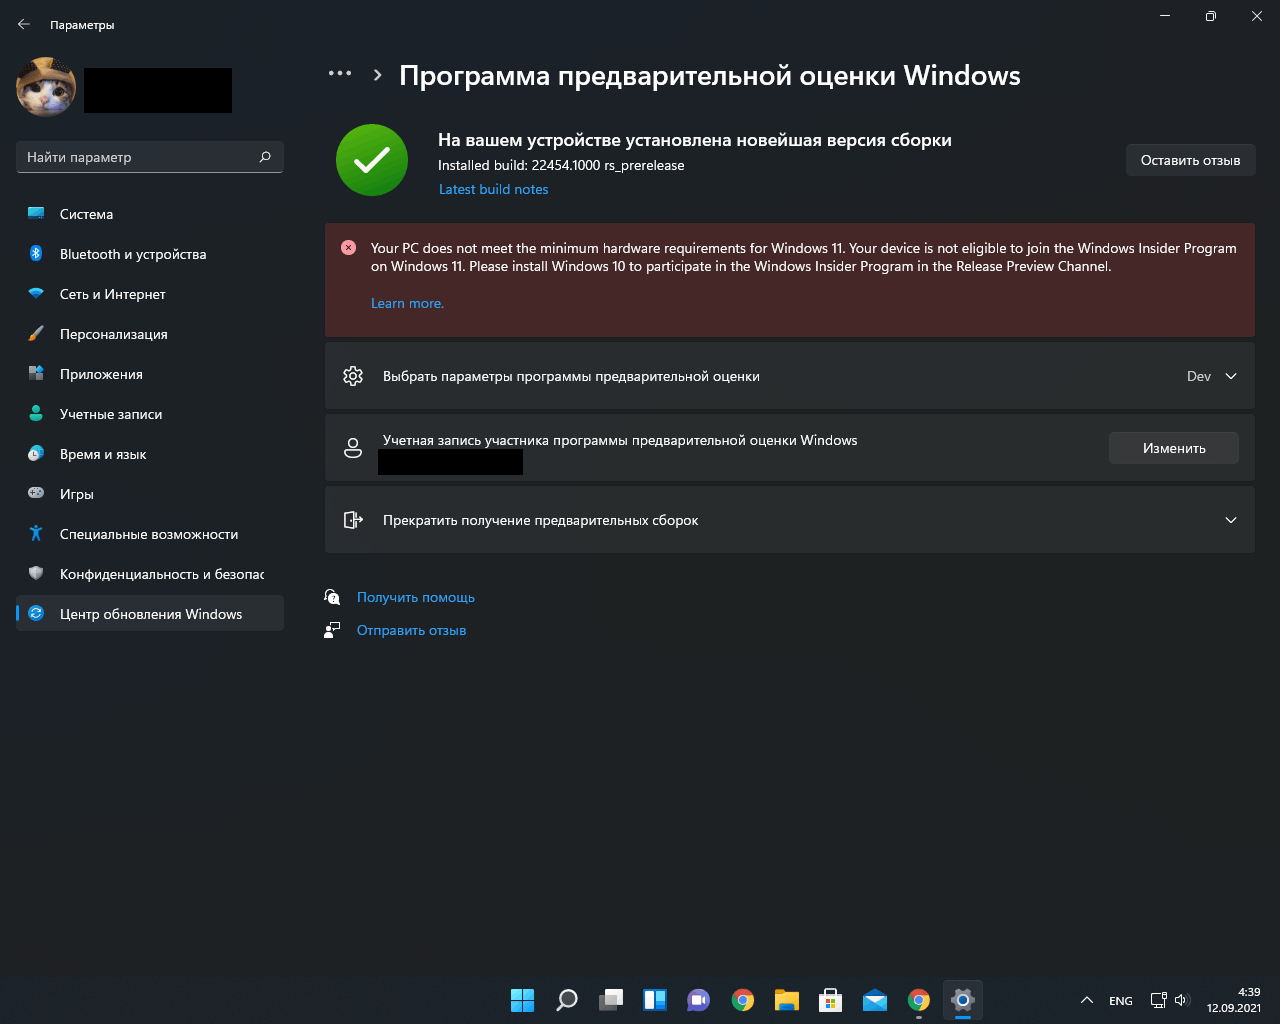The height and width of the screenshot is (1024, 1280).
Task: Open Приложения section
Action: [x=150, y=374]
